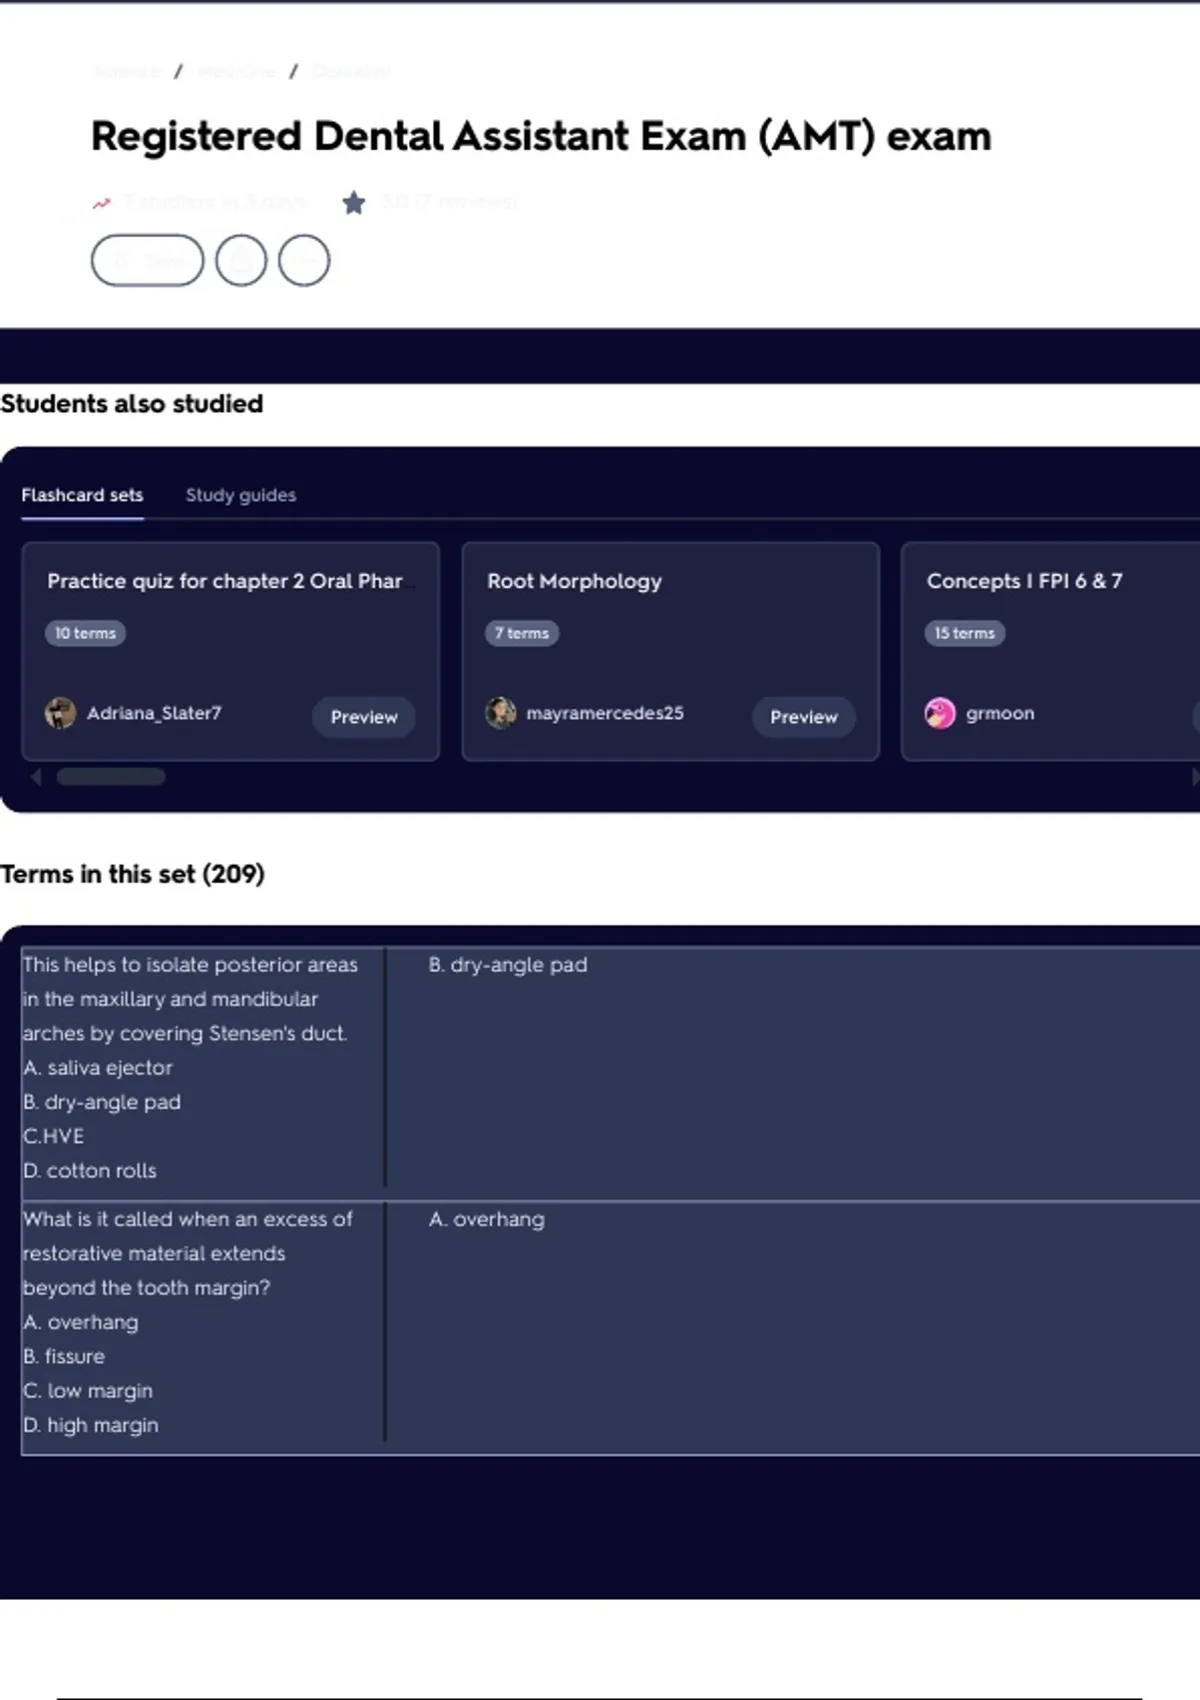Click the page title 'Registered Dental Assistant Exam (AMT) exam'

click(x=541, y=136)
